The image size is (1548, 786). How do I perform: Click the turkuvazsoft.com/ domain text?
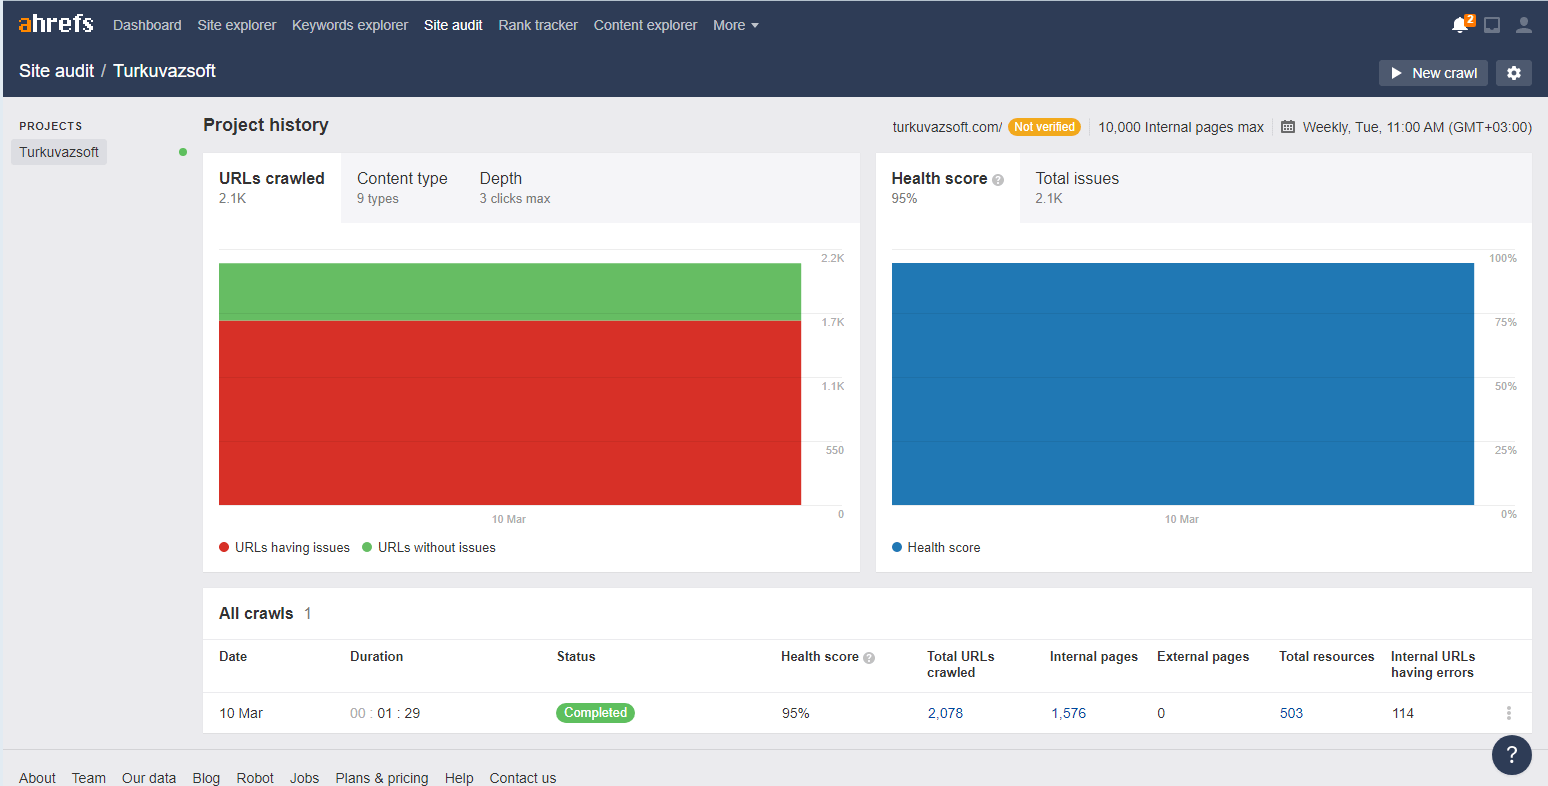point(947,127)
